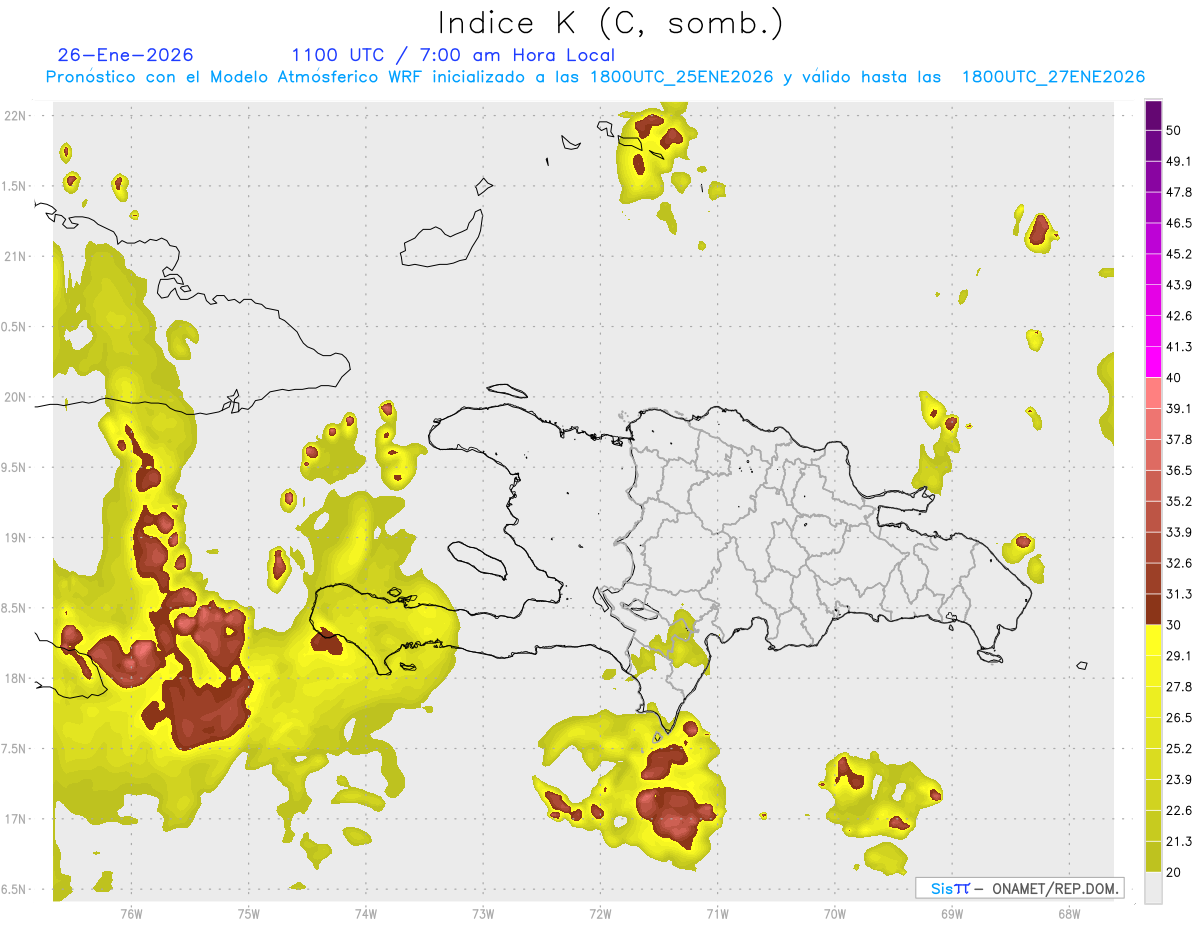Click colorbar value '49.1'
Viewport: 1200px width, 927px height.
(x=1178, y=161)
